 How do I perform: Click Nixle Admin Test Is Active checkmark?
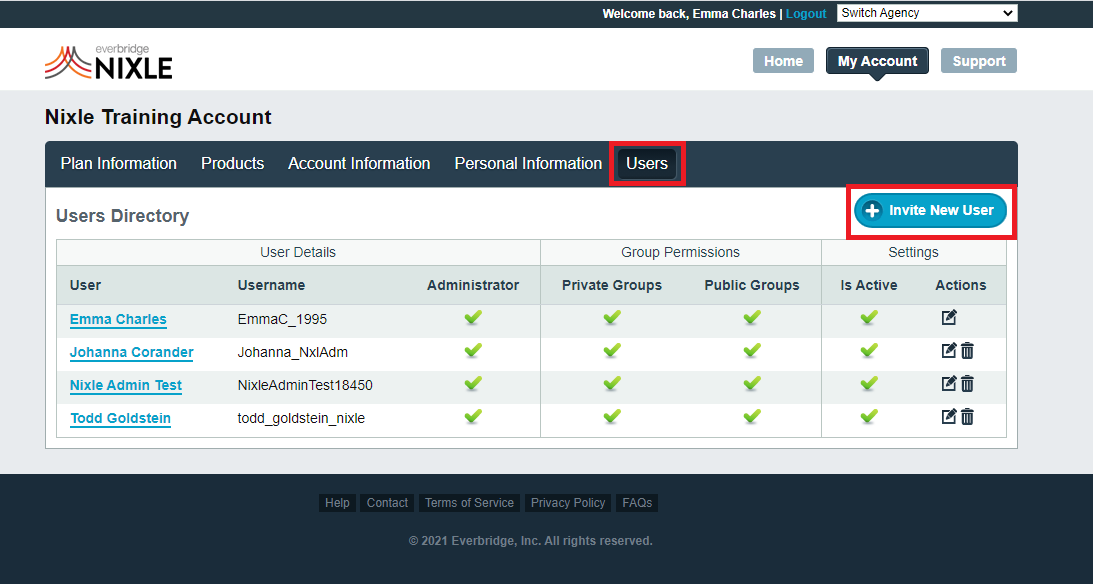(869, 383)
